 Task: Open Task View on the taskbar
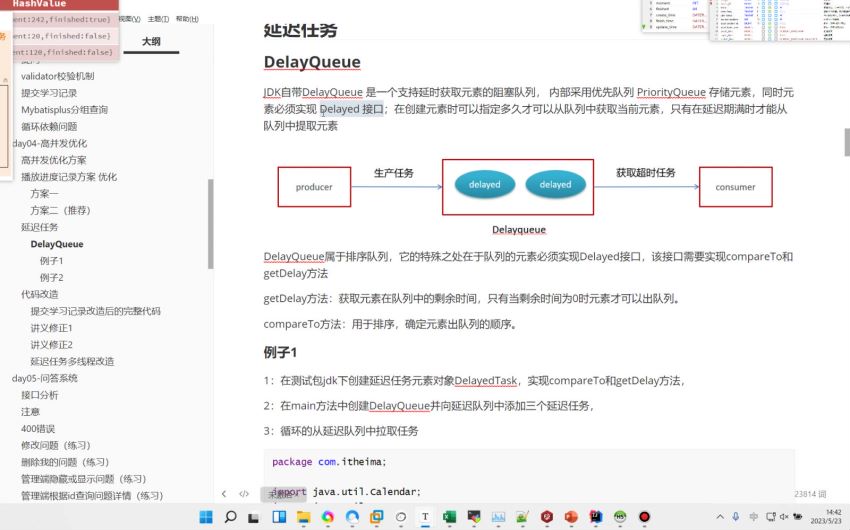254,518
